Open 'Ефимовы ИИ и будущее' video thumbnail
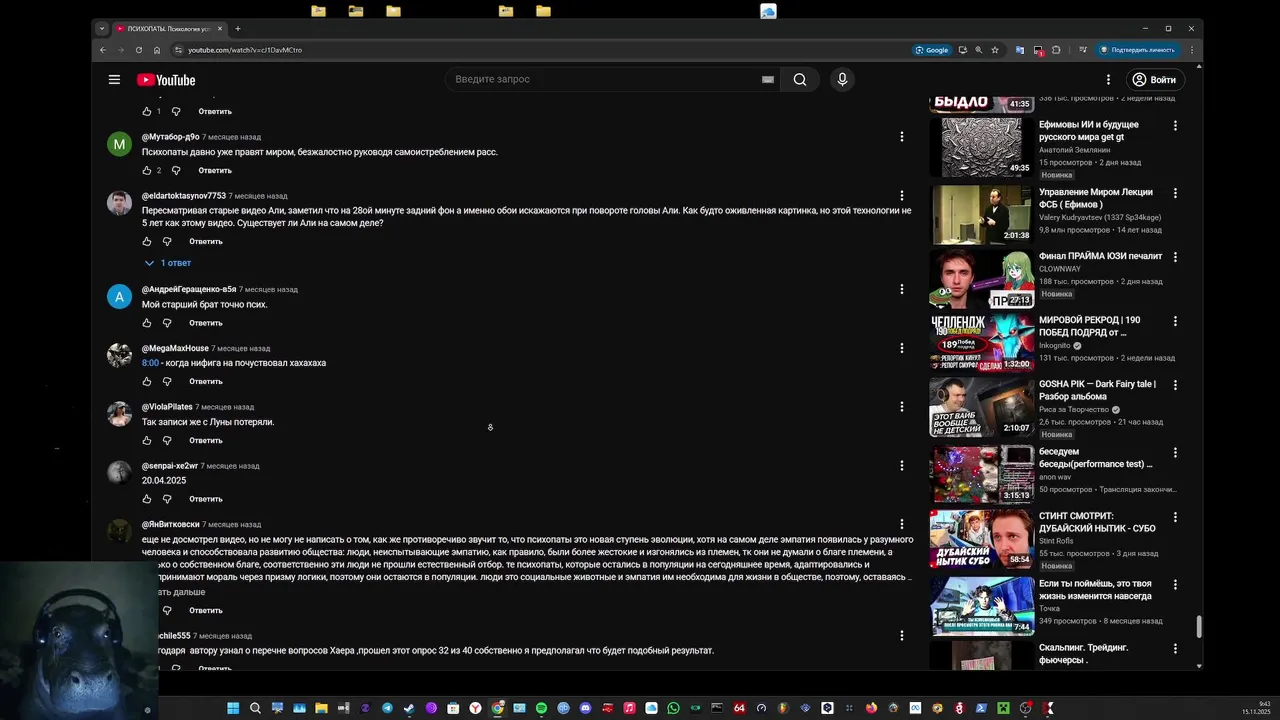The height and width of the screenshot is (720, 1280). [x=981, y=147]
